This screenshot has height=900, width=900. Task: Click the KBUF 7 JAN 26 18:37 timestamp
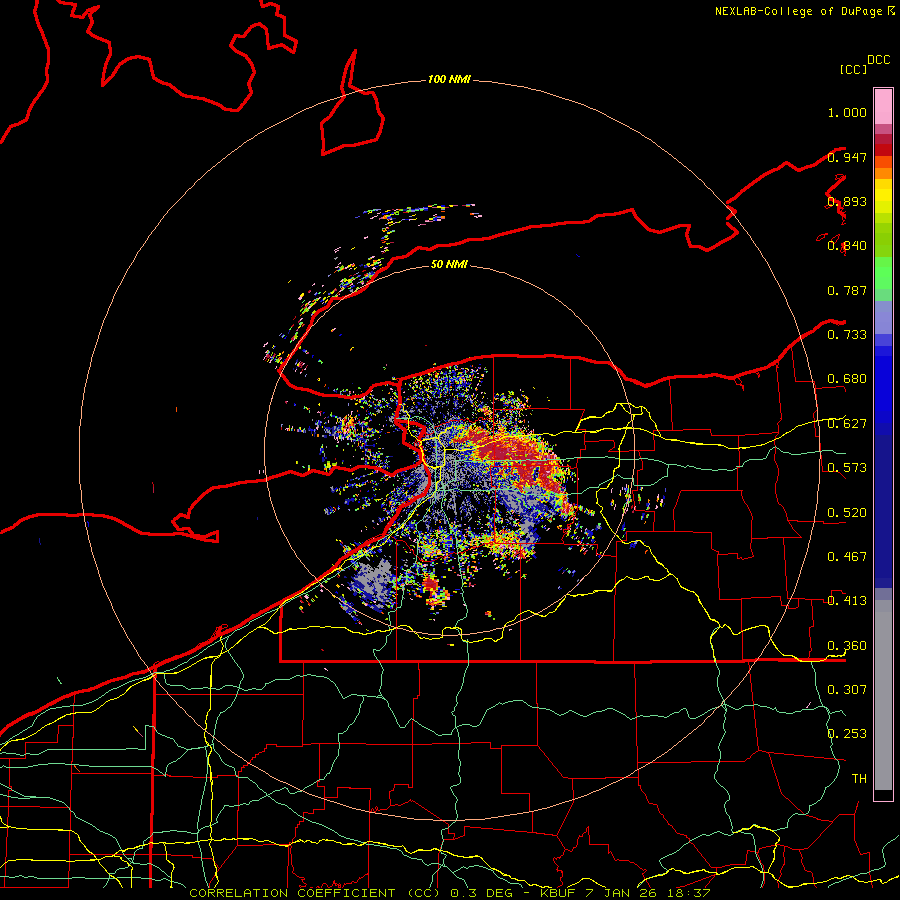coord(625,893)
